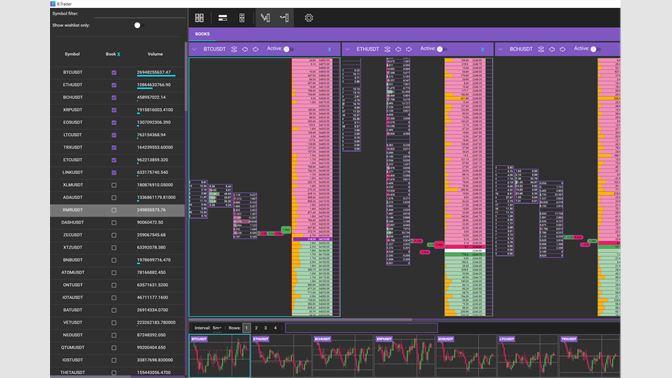Open the grid layout view icon
This screenshot has width=672, height=378.
pos(199,18)
